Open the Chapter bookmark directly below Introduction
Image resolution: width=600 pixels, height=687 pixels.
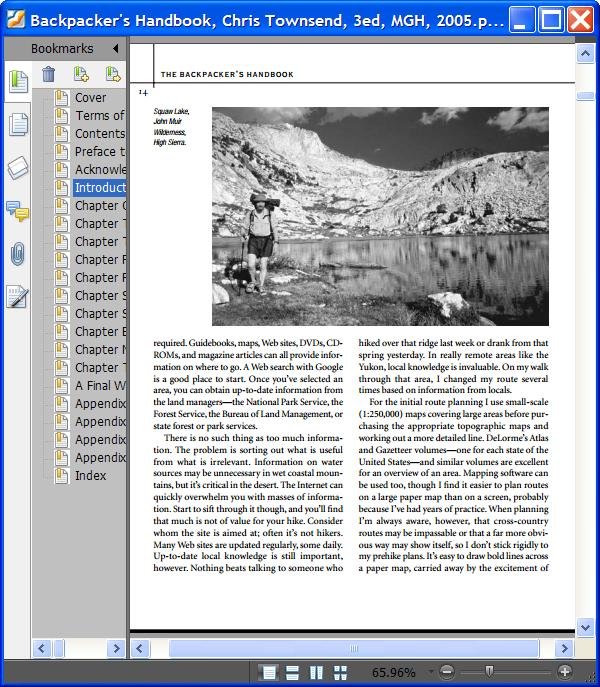point(100,205)
